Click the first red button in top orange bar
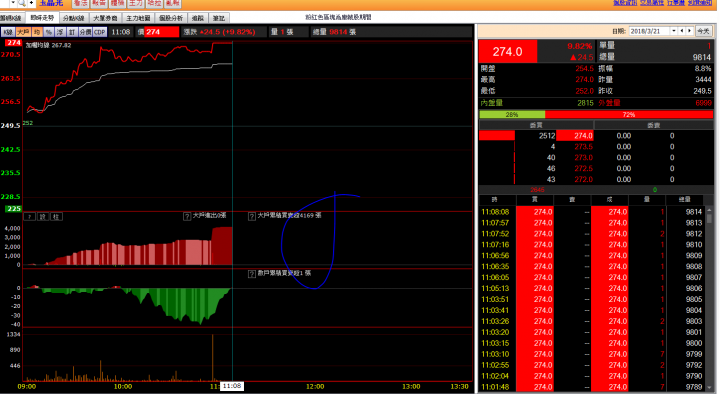The image size is (720, 394). click(x=81, y=3)
